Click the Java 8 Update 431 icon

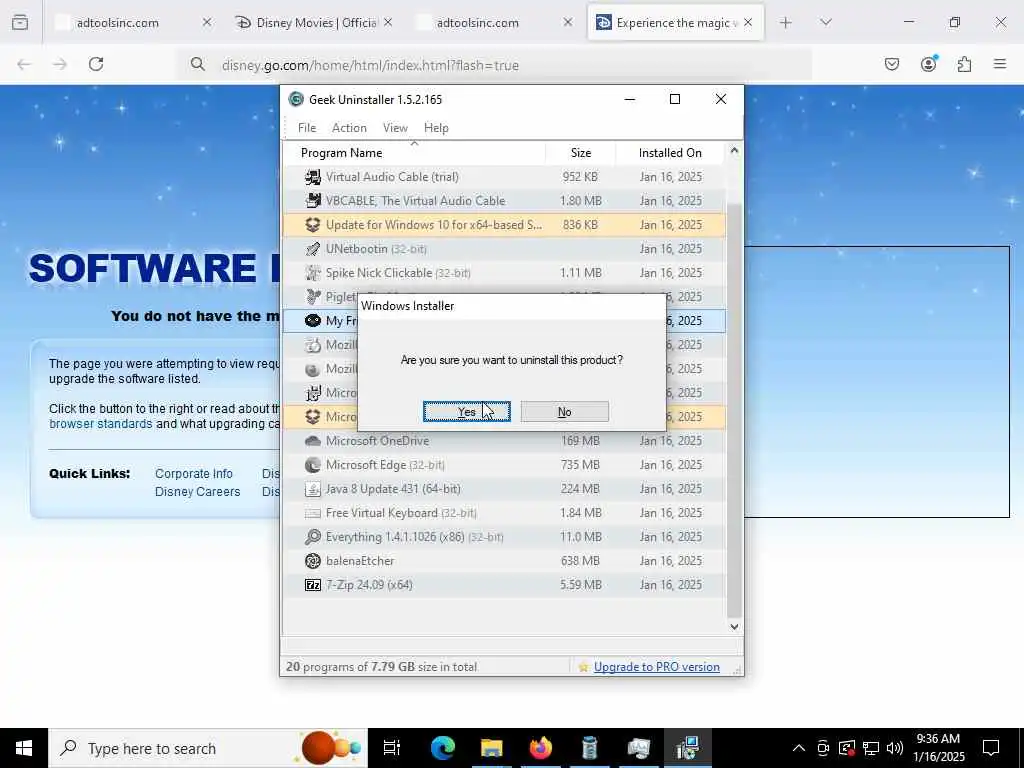[x=313, y=488]
